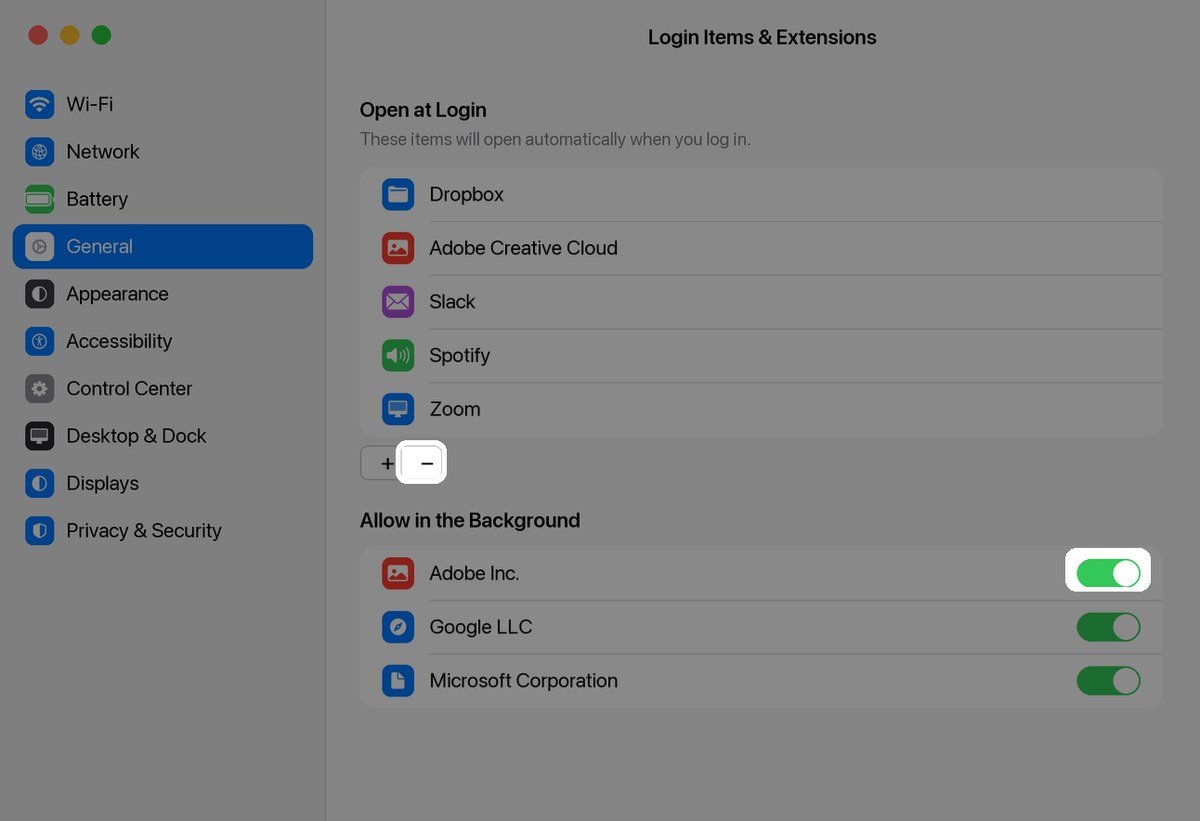Click the Control Center icon
The width and height of the screenshot is (1200, 821).
pos(39,389)
